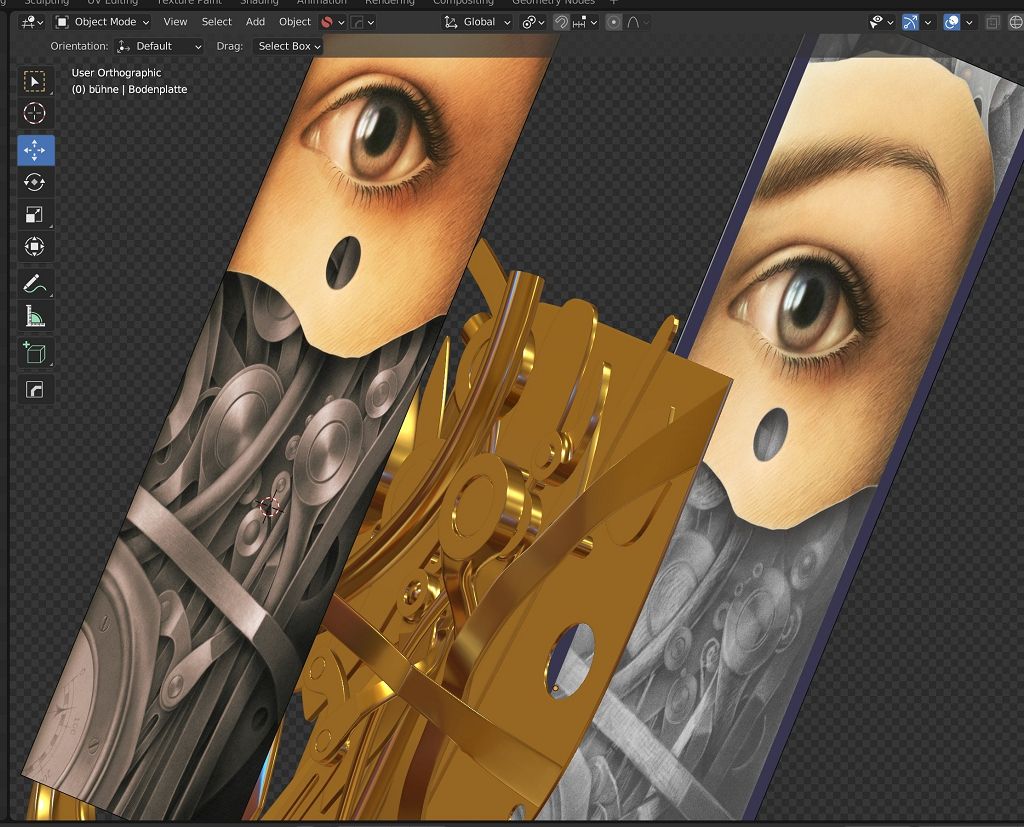Screen dimensions: 1024x827
Task: Open the Add menu
Action: point(255,22)
